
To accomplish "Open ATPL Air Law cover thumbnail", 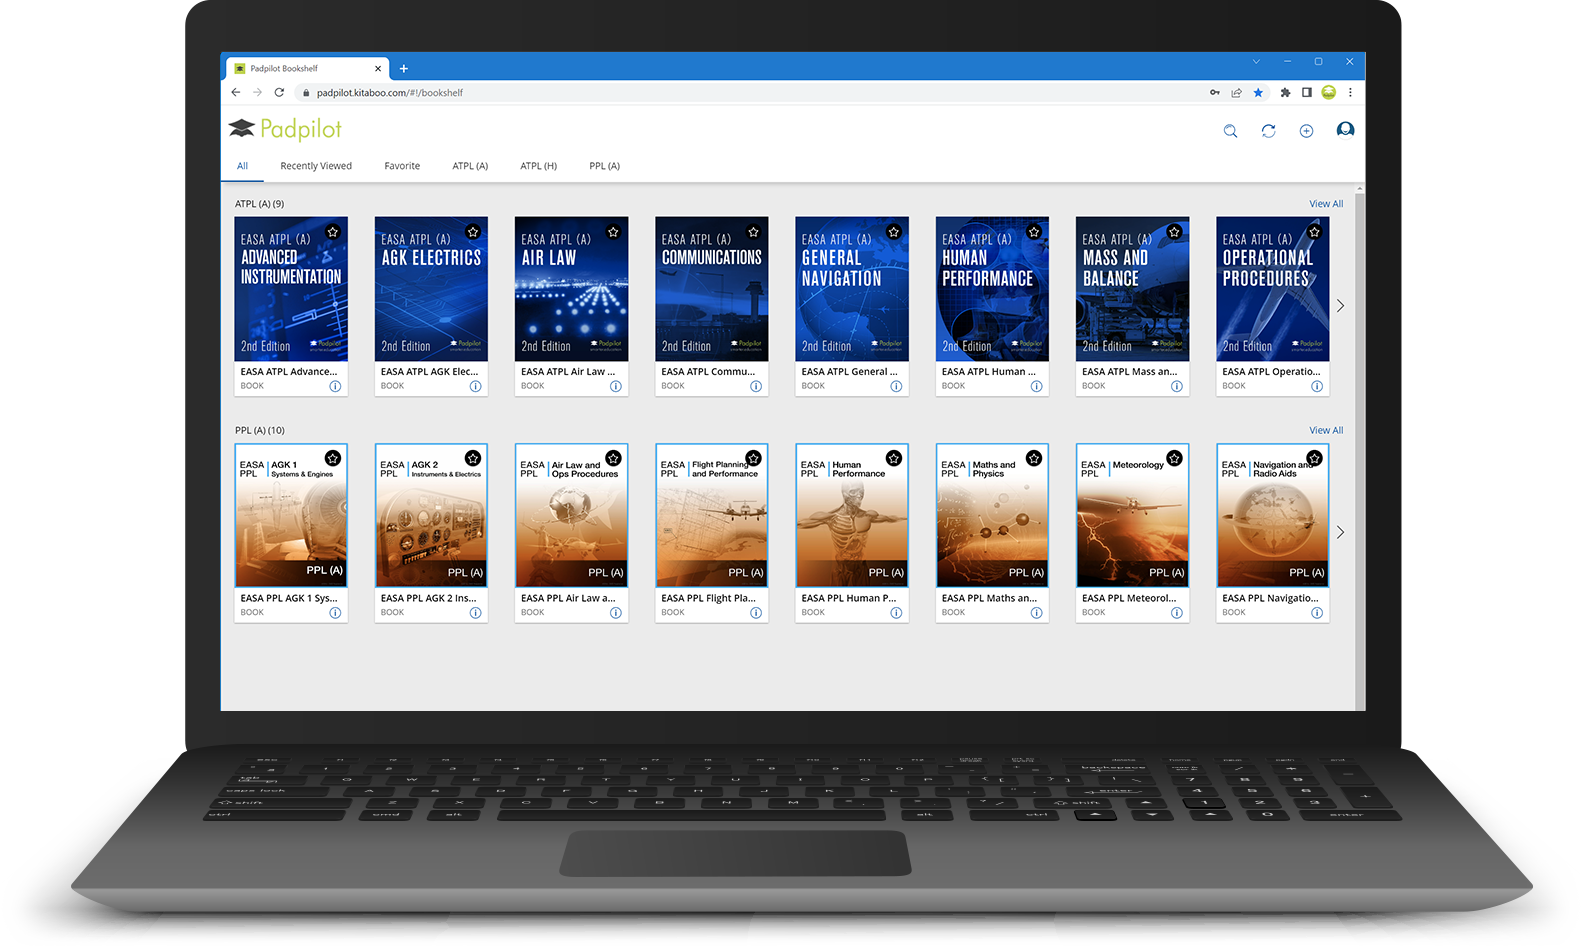I will (x=571, y=289).
